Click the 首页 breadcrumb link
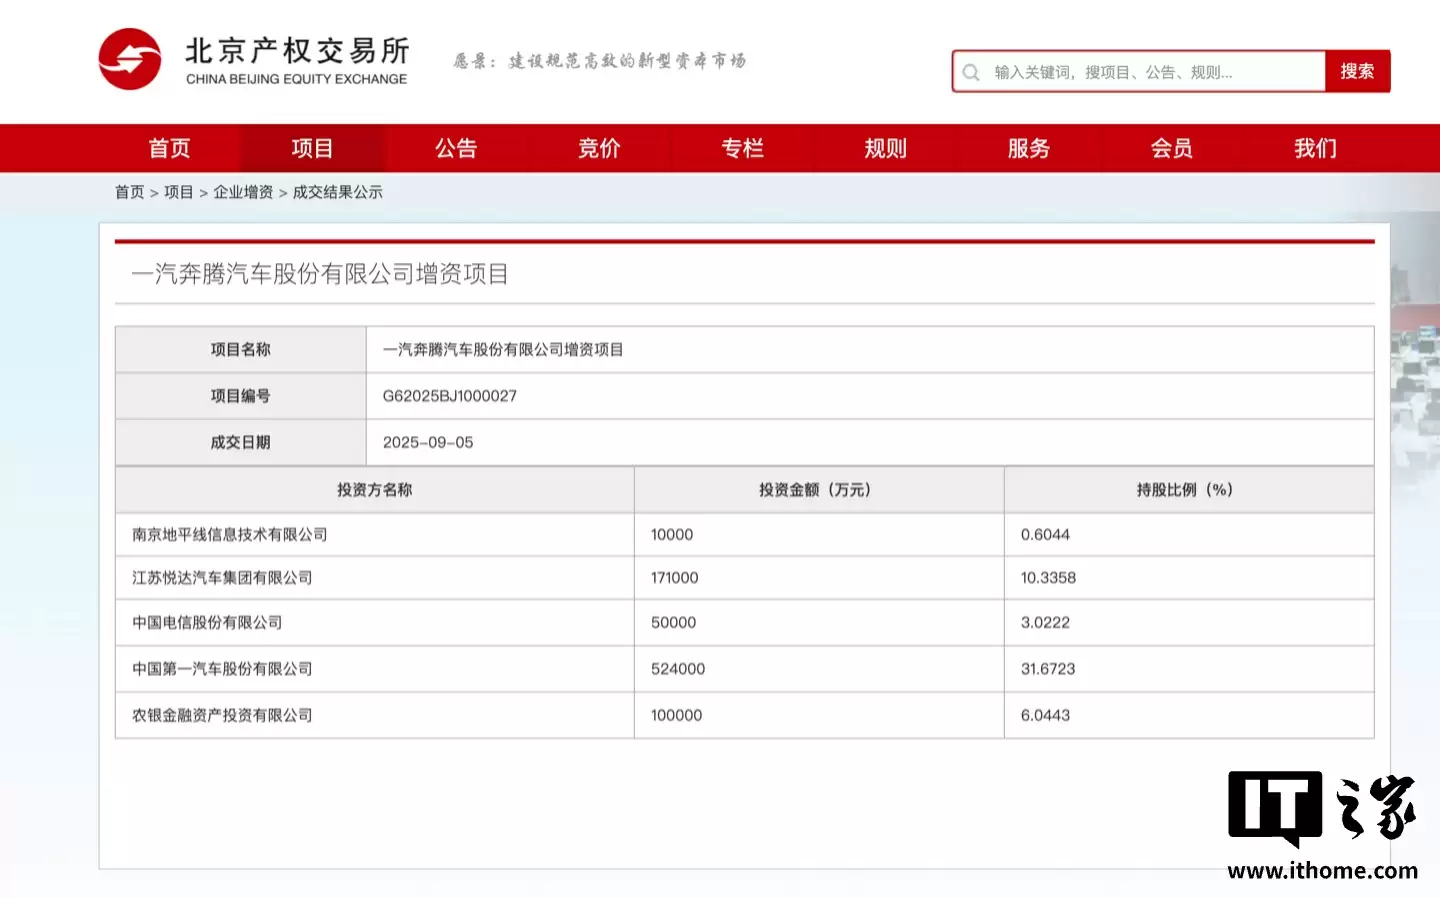The image size is (1440, 898). click(129, 192)
